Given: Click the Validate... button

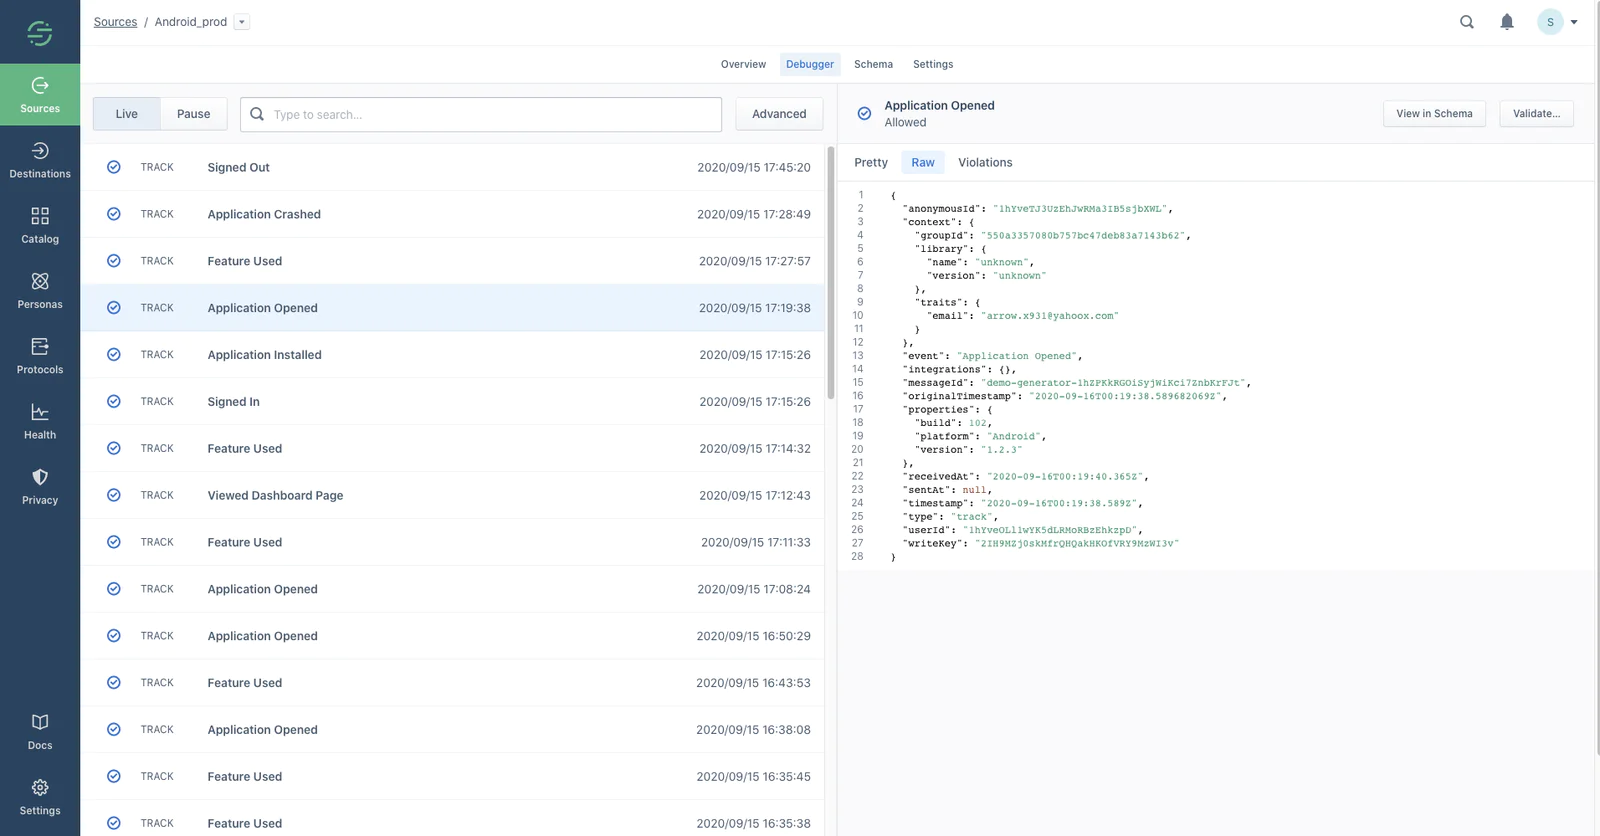Looking at the screenshot, I should (1536, 114).
